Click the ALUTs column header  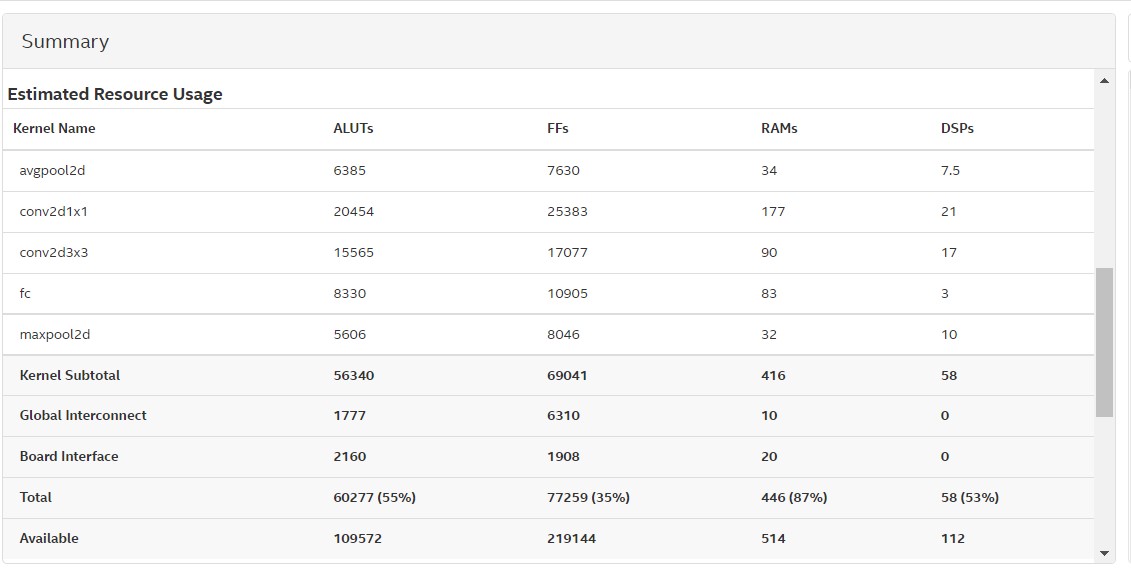click(x=353, y=129)
